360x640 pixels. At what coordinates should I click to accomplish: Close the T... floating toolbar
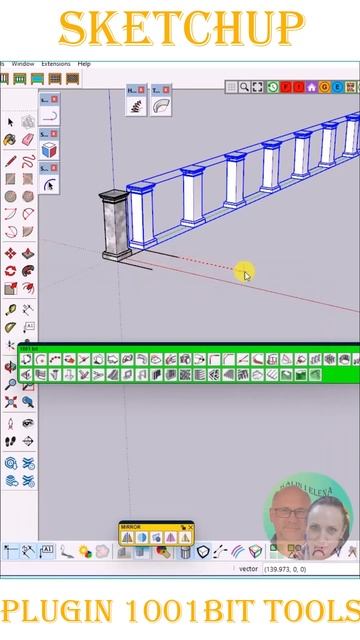coord(166,90)
